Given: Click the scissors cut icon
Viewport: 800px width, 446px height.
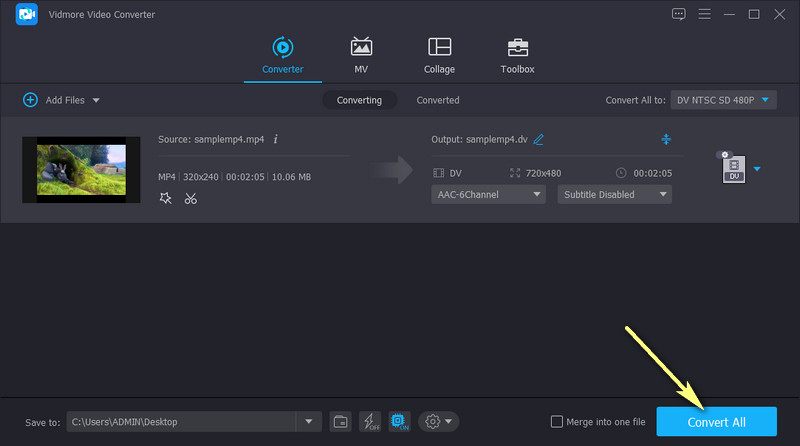Looking at the screenshot, I should (x=190, y=198).
